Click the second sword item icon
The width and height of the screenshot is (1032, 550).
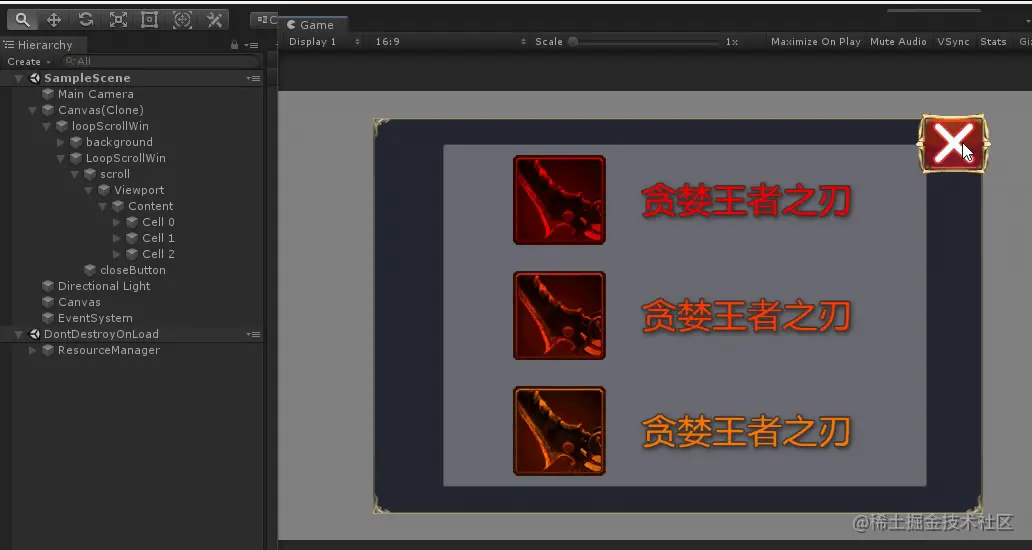(x=559, y=315)
